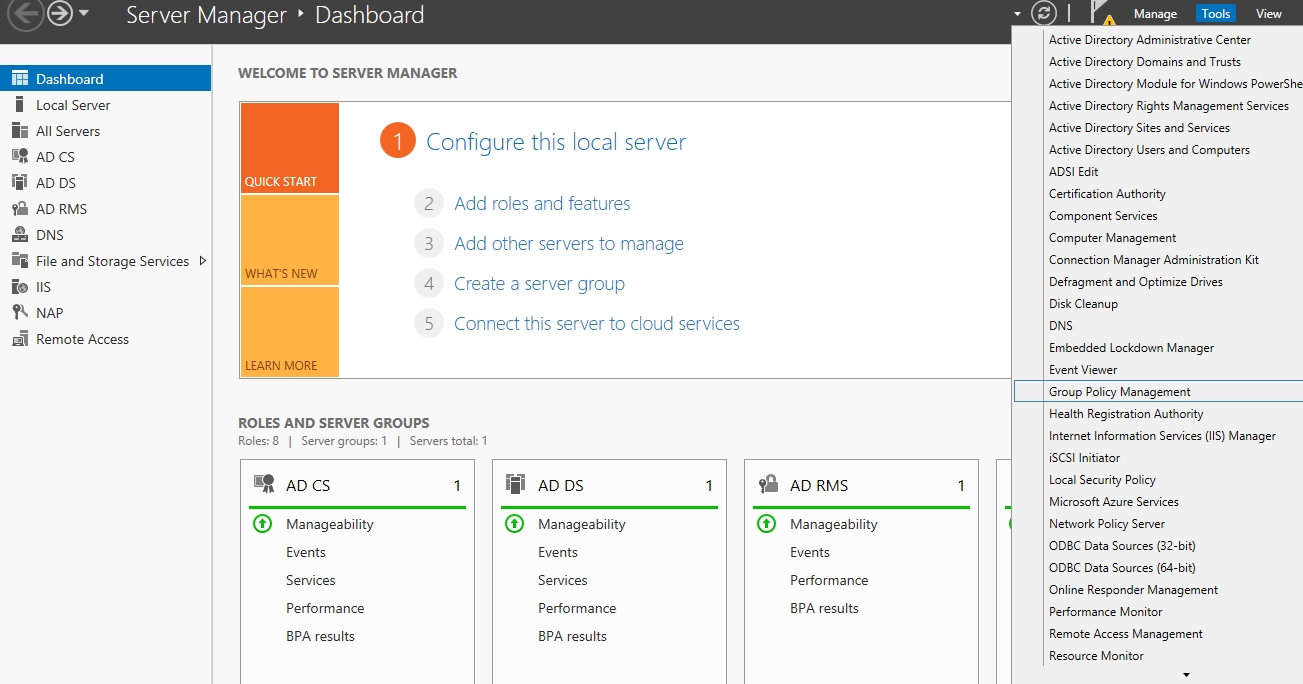
Task: Click AD DS green manageability status icon
Action: coord(515,523)
